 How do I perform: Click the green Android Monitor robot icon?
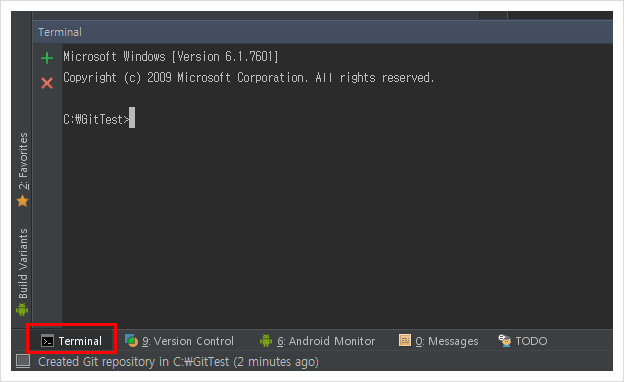(x=266, y=341)
